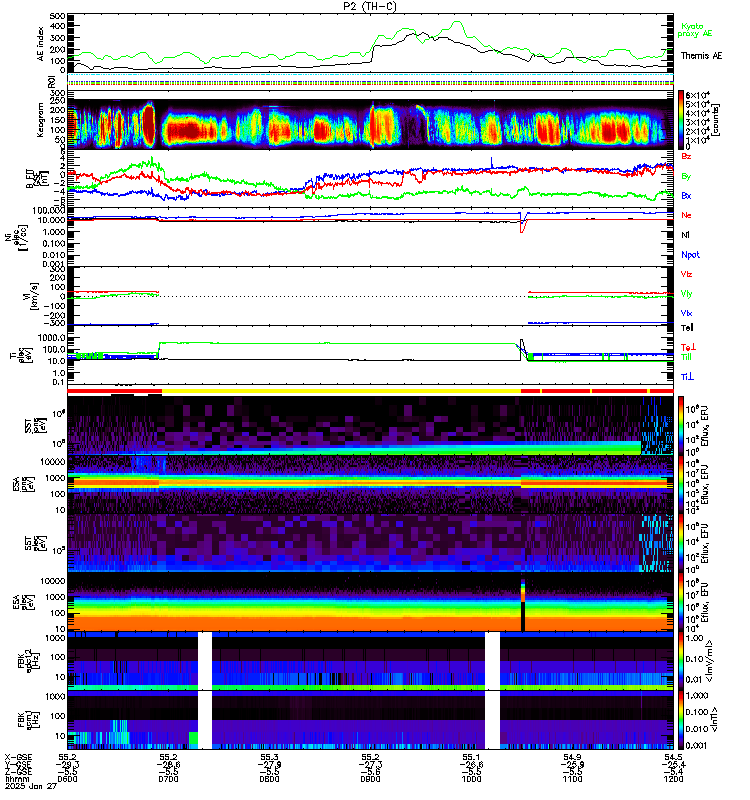750x800 pixels.
Task: Click the keogram counts color bar
Action: [x=681, y=119]
